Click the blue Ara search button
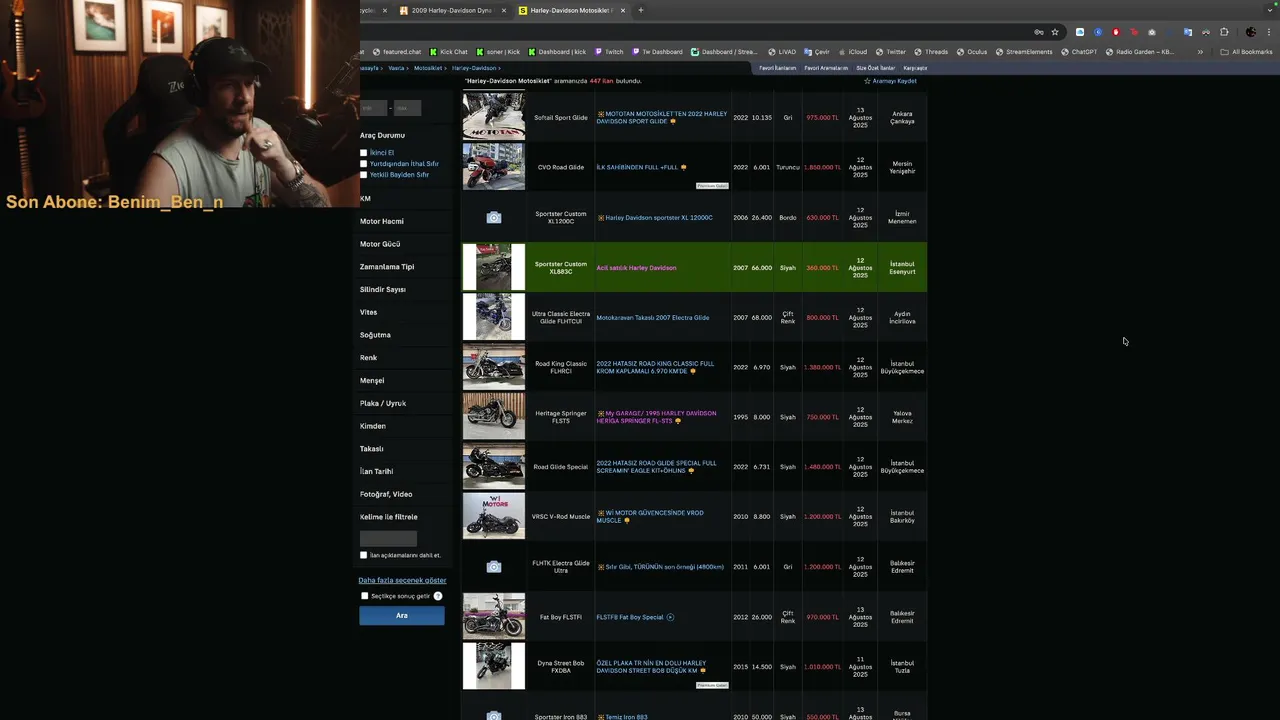 pos(402,616)
